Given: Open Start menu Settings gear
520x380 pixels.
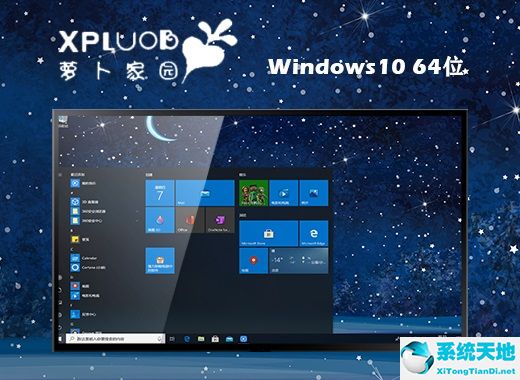Looking at the screenshot, I should coord(60,315).
